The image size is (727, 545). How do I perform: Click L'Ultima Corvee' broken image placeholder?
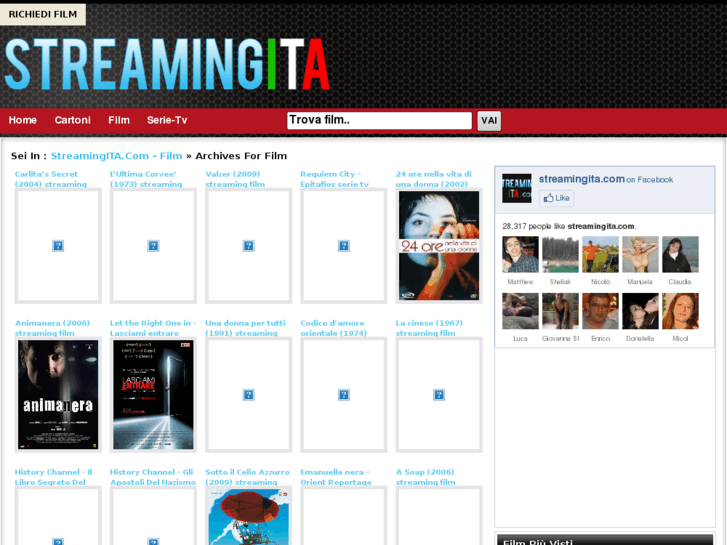[x=153, y=246]
